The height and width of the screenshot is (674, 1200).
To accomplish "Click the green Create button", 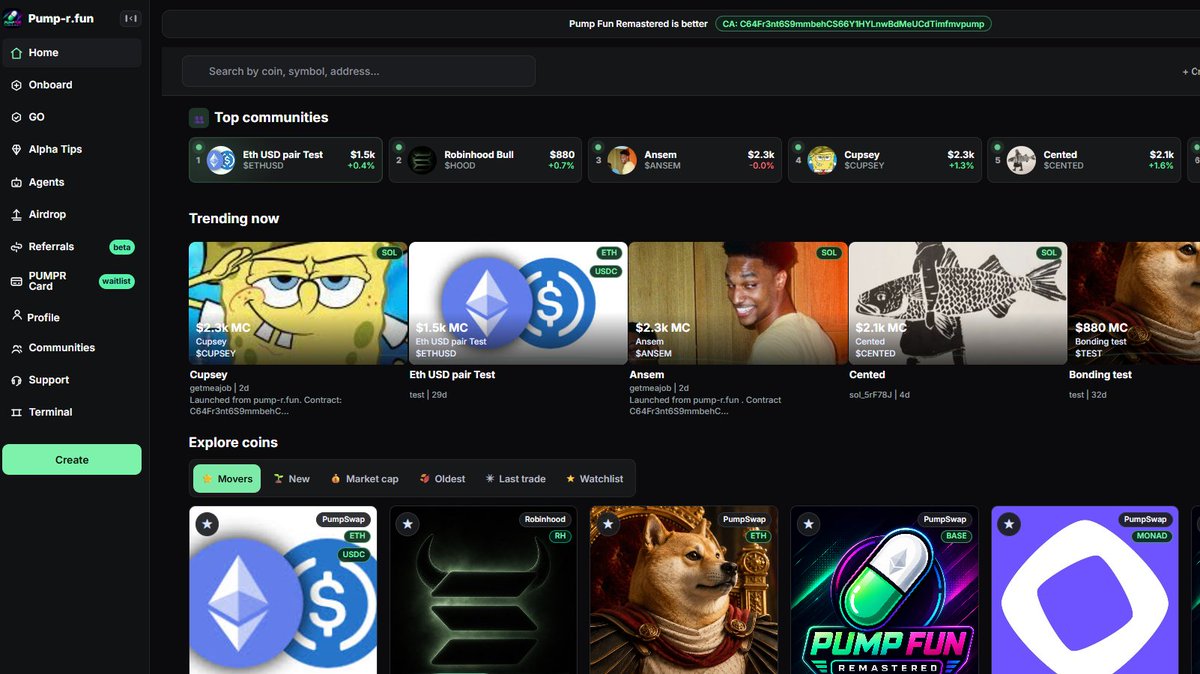I will [72, 460].
